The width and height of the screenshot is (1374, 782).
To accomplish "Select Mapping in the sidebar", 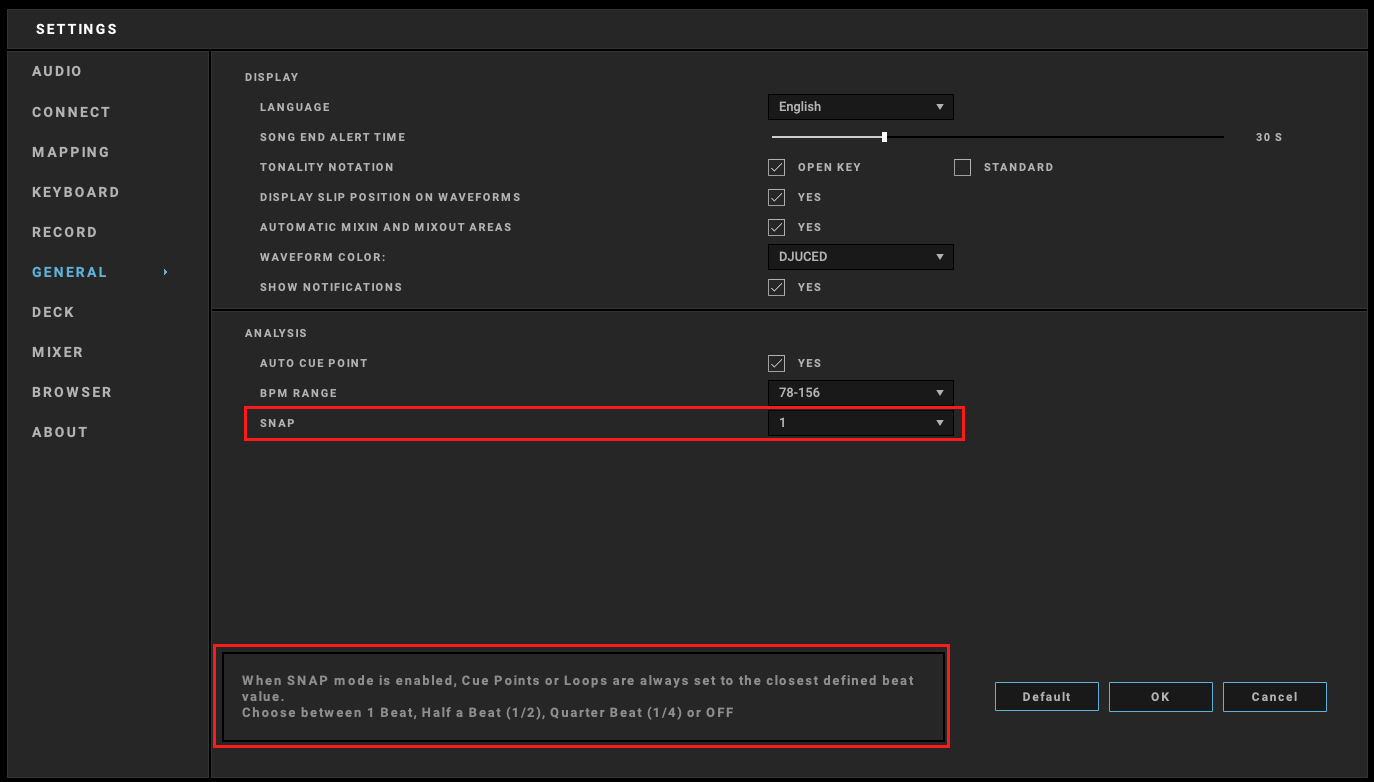I will pos(71,152).
